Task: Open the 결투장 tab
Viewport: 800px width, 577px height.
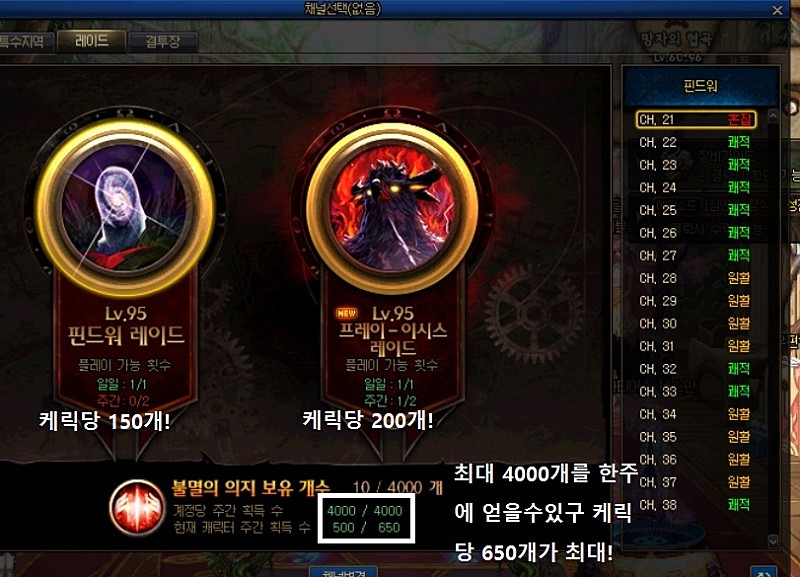Action: tap(163, 41)
